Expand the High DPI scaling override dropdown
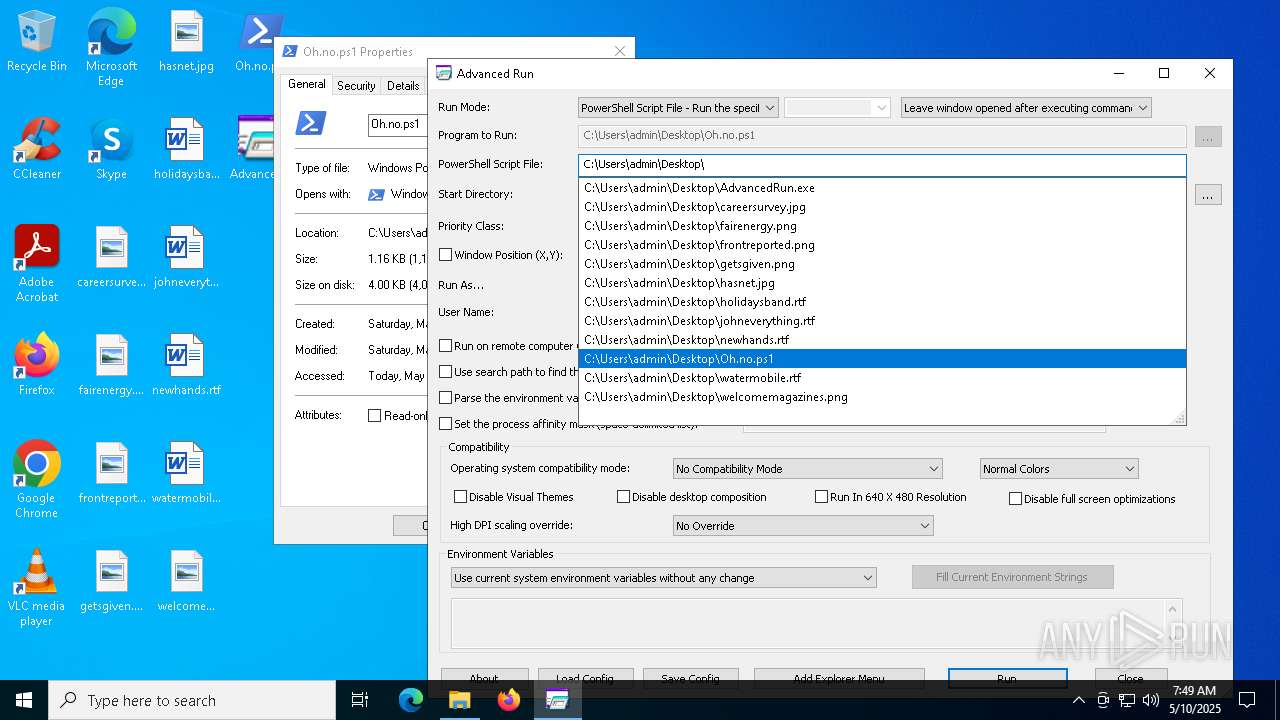Viewport: 1280px width, 720px height. [x=803, y=526]
